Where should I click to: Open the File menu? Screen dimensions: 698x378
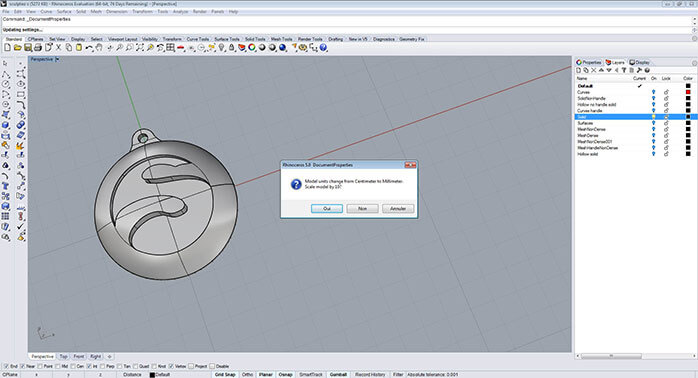tap(6, 12)
